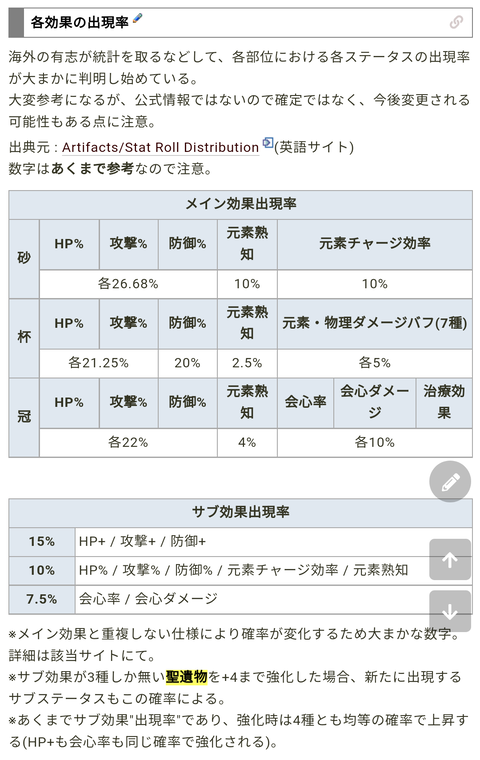Follow the highlighted 聖遺物 link

coord(187,677)
